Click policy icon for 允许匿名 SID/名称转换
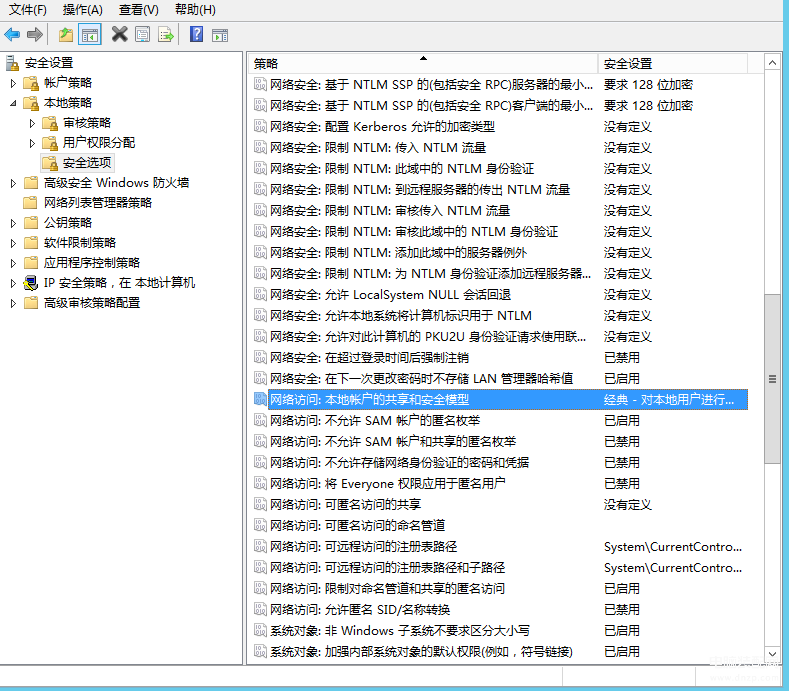Screen dimensions: 789x691 (260, 609)
